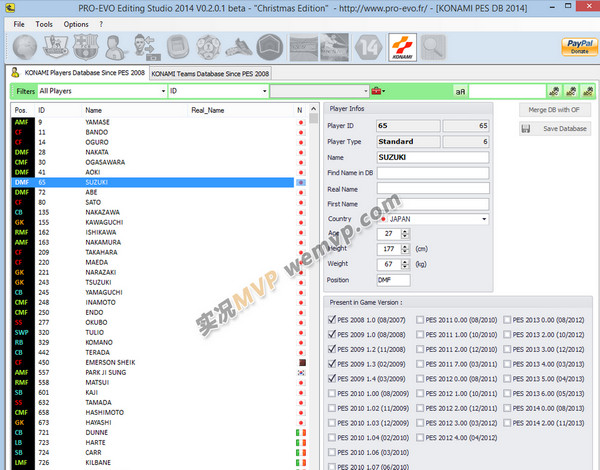Click the Height spinner control
Image resolution: width=600 pixels, height=470 pixels.
pyautogui.click(x=404, y=249)
